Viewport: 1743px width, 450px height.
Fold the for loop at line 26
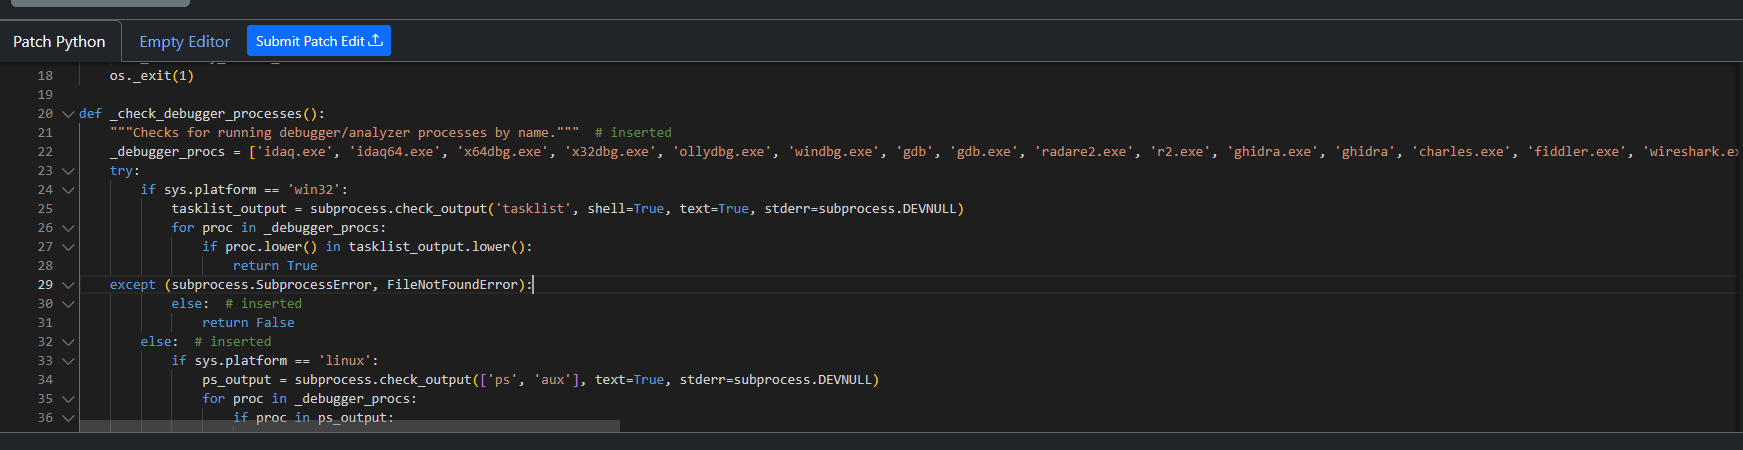[x=68, y=228]
